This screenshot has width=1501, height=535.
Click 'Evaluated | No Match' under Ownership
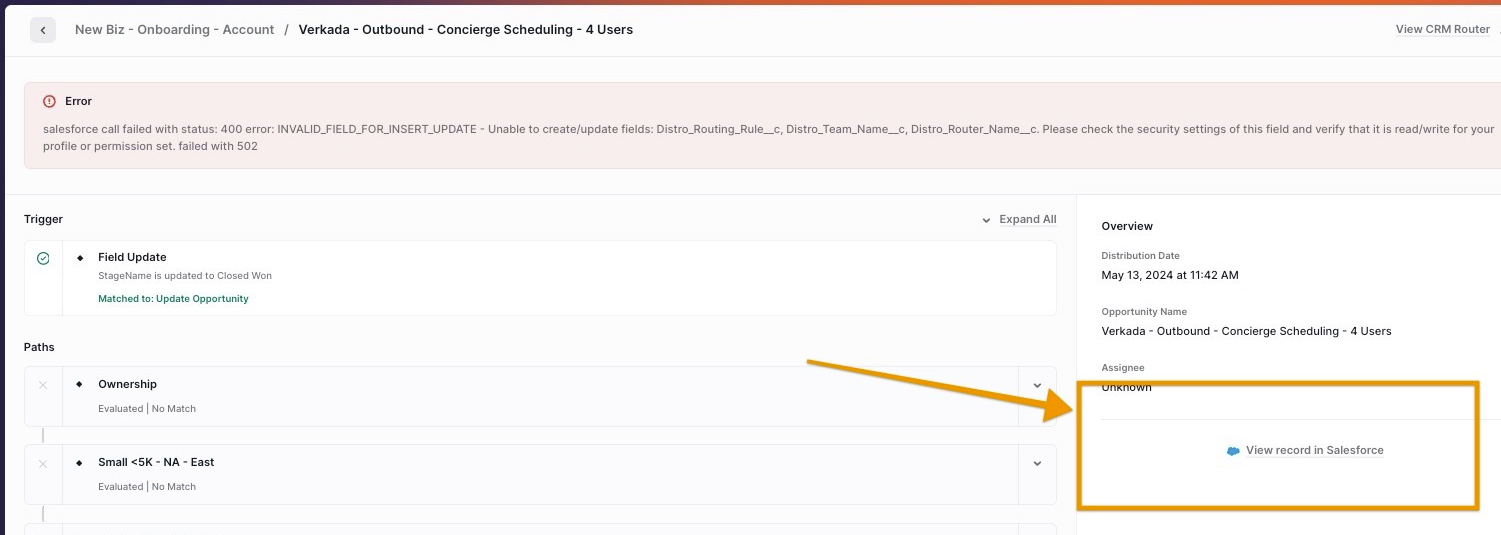click(x=147, y=408)
